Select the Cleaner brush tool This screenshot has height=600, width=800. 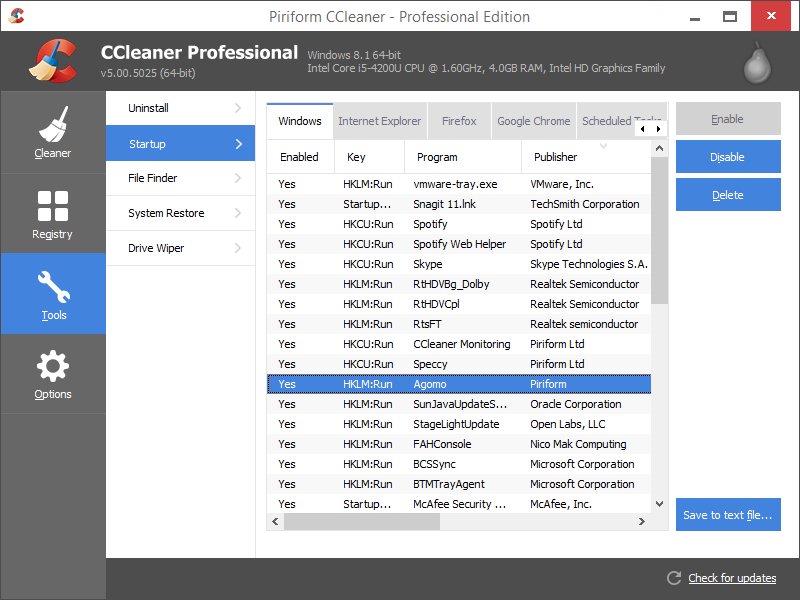tap(53, 132)
